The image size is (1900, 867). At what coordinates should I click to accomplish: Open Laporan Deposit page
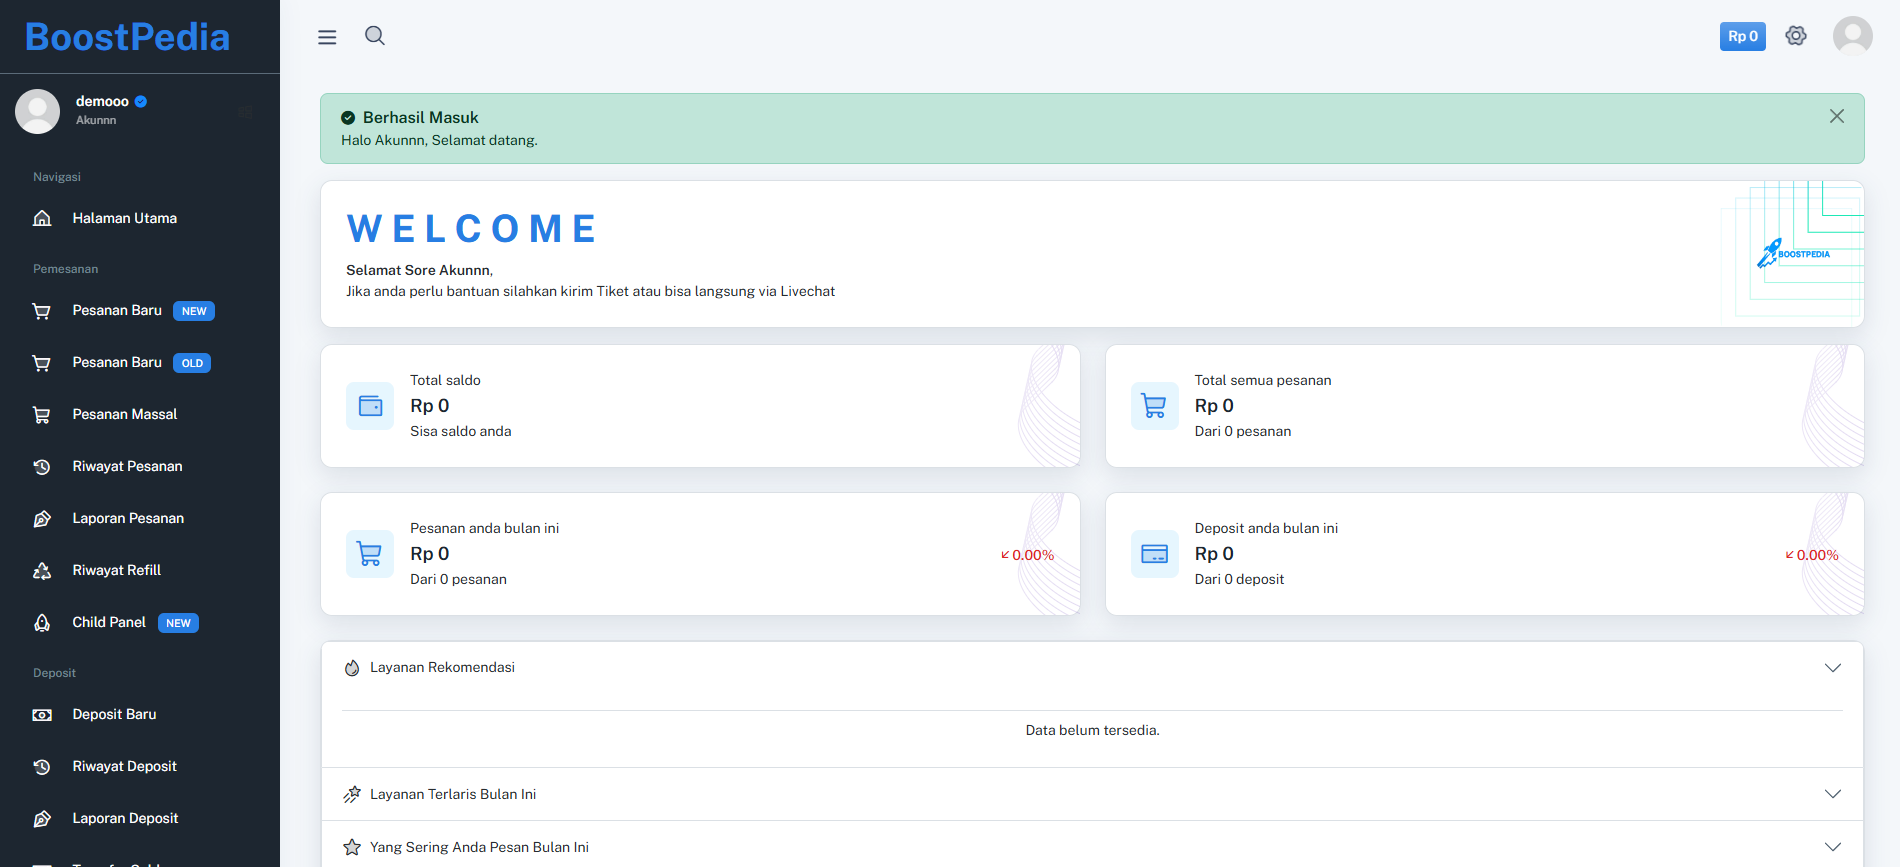point(125,818)
